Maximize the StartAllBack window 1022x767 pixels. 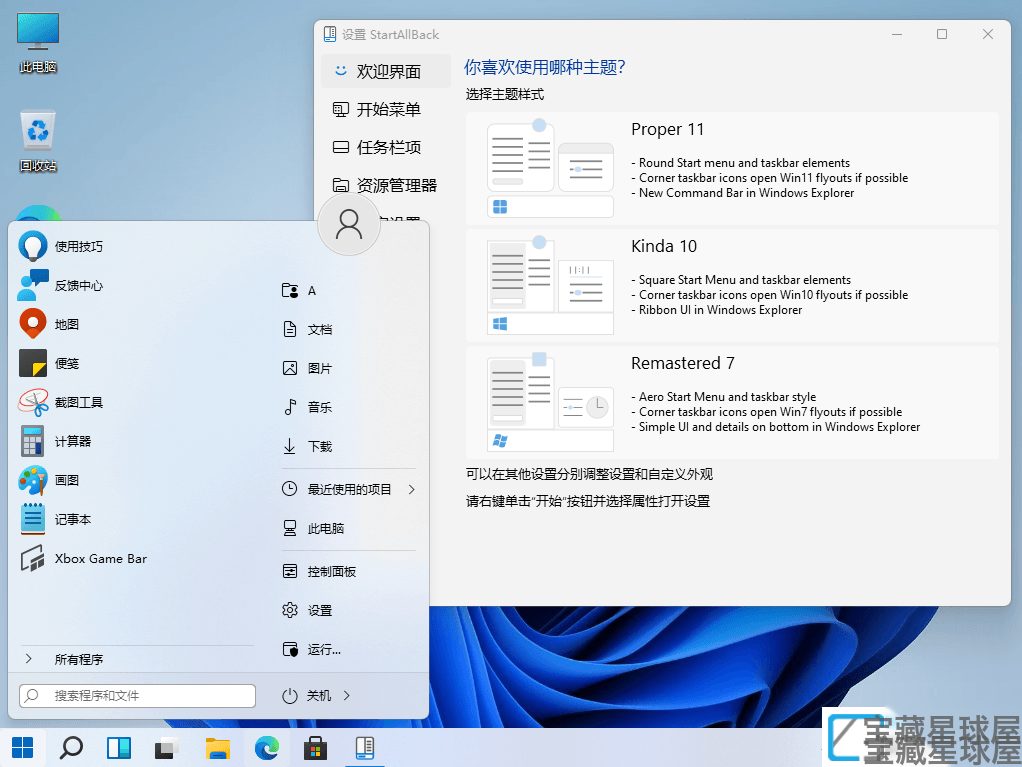942,34
